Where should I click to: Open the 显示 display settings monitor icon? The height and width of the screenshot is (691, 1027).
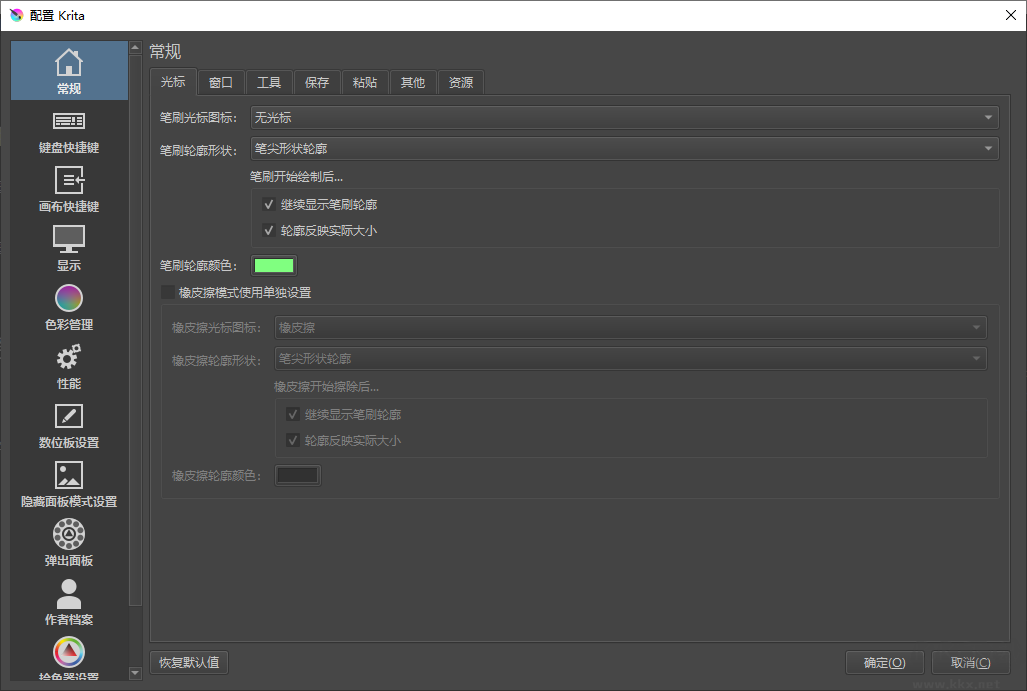point(69,239)
